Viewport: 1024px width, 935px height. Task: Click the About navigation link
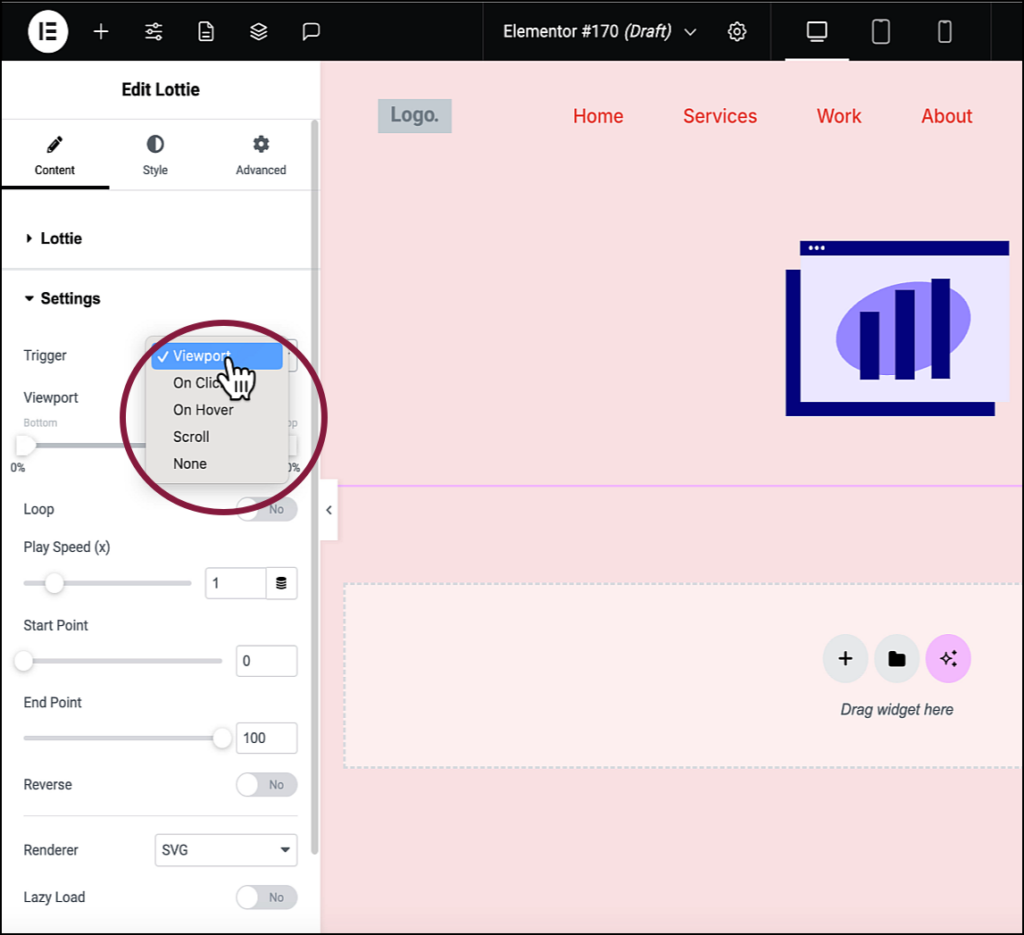945,115
